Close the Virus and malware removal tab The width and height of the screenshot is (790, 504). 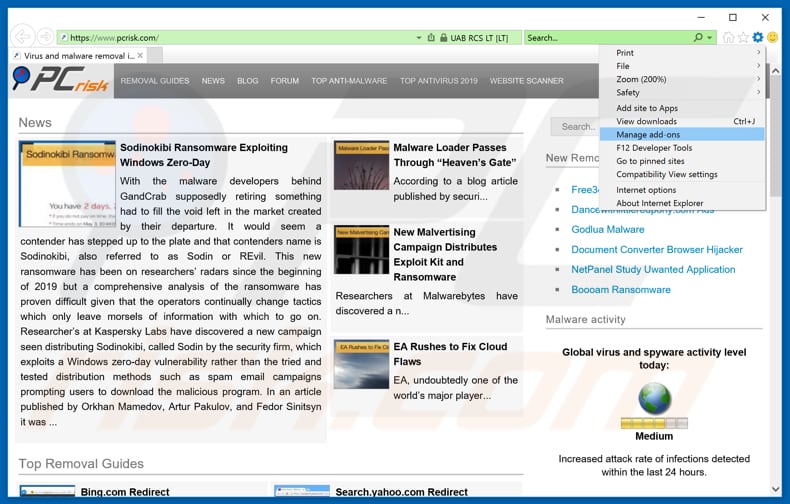[140, 55]
